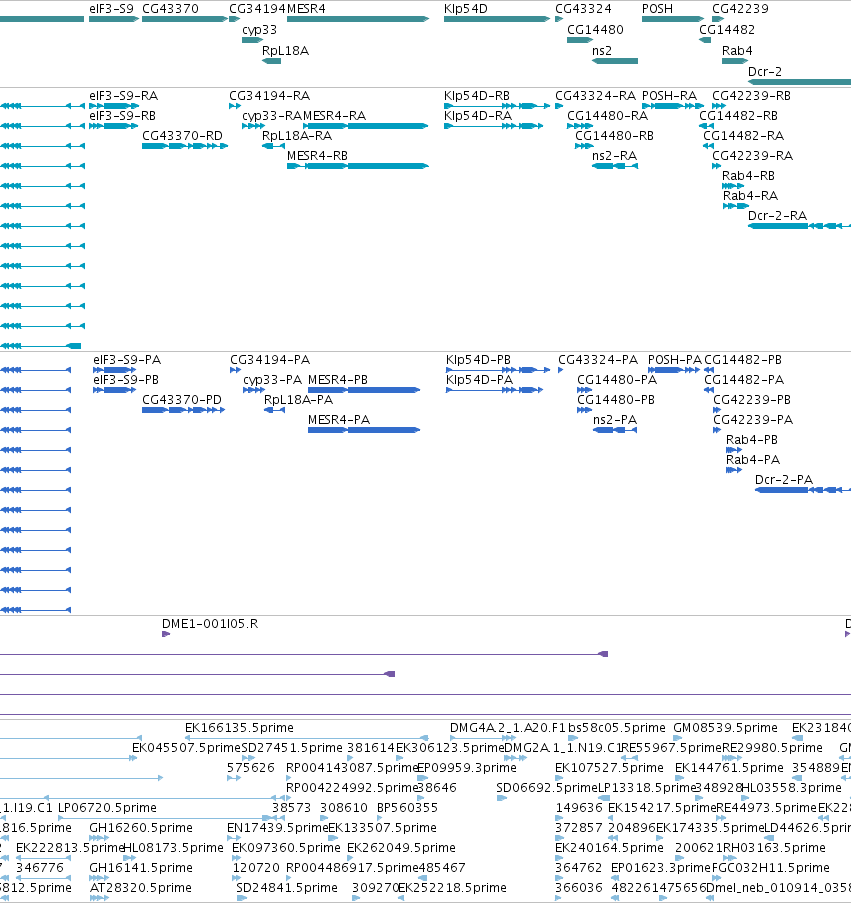Screen dimensions: 851x903
Task: Click the EK166135.5prime EST label
Action: [240, 728]
